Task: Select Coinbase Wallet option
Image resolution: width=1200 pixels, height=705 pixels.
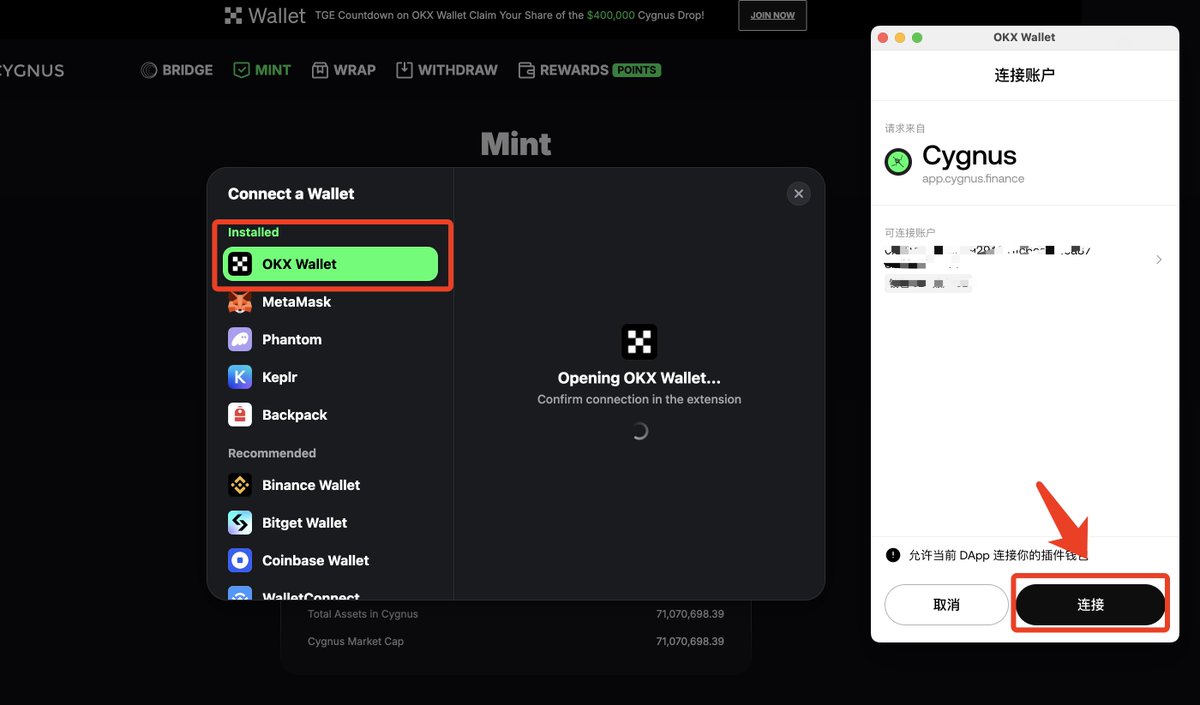Action: click(330, 561)
